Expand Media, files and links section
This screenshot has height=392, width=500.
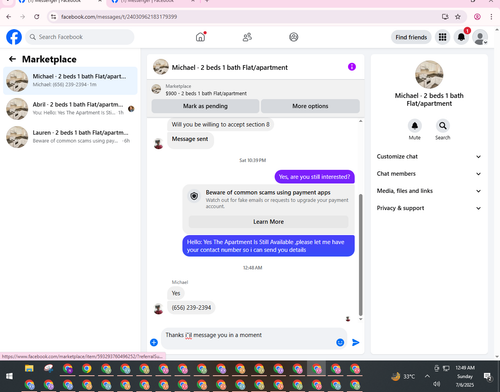tap(429, 191)
